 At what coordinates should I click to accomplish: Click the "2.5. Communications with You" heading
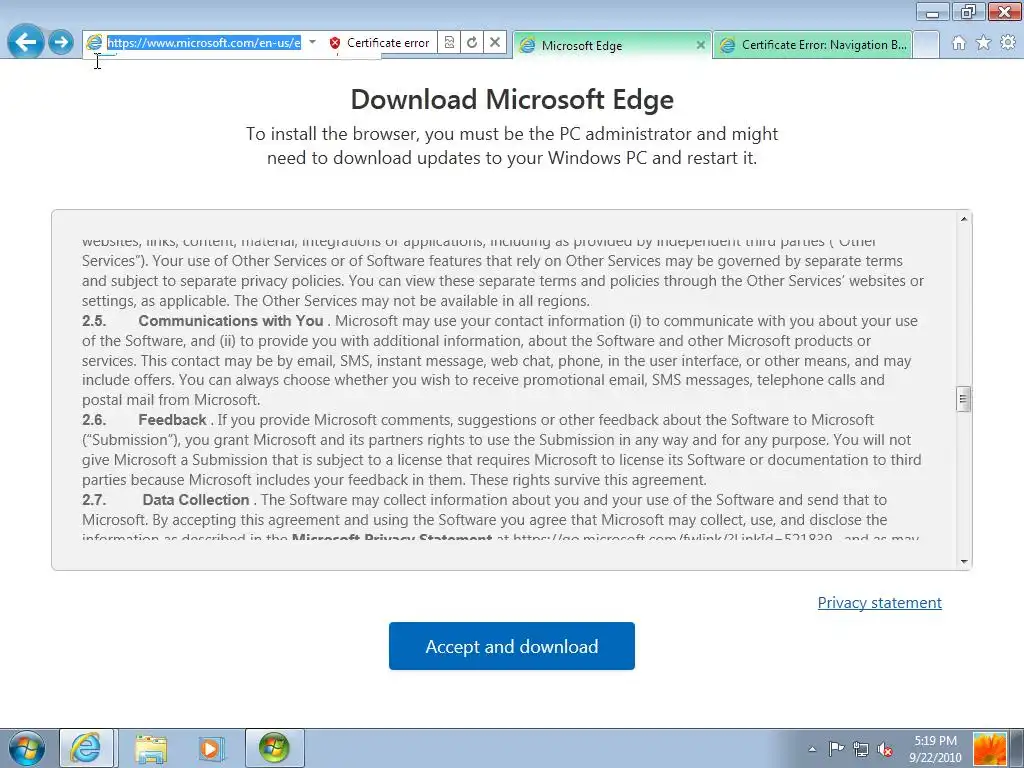coord(202,321)
